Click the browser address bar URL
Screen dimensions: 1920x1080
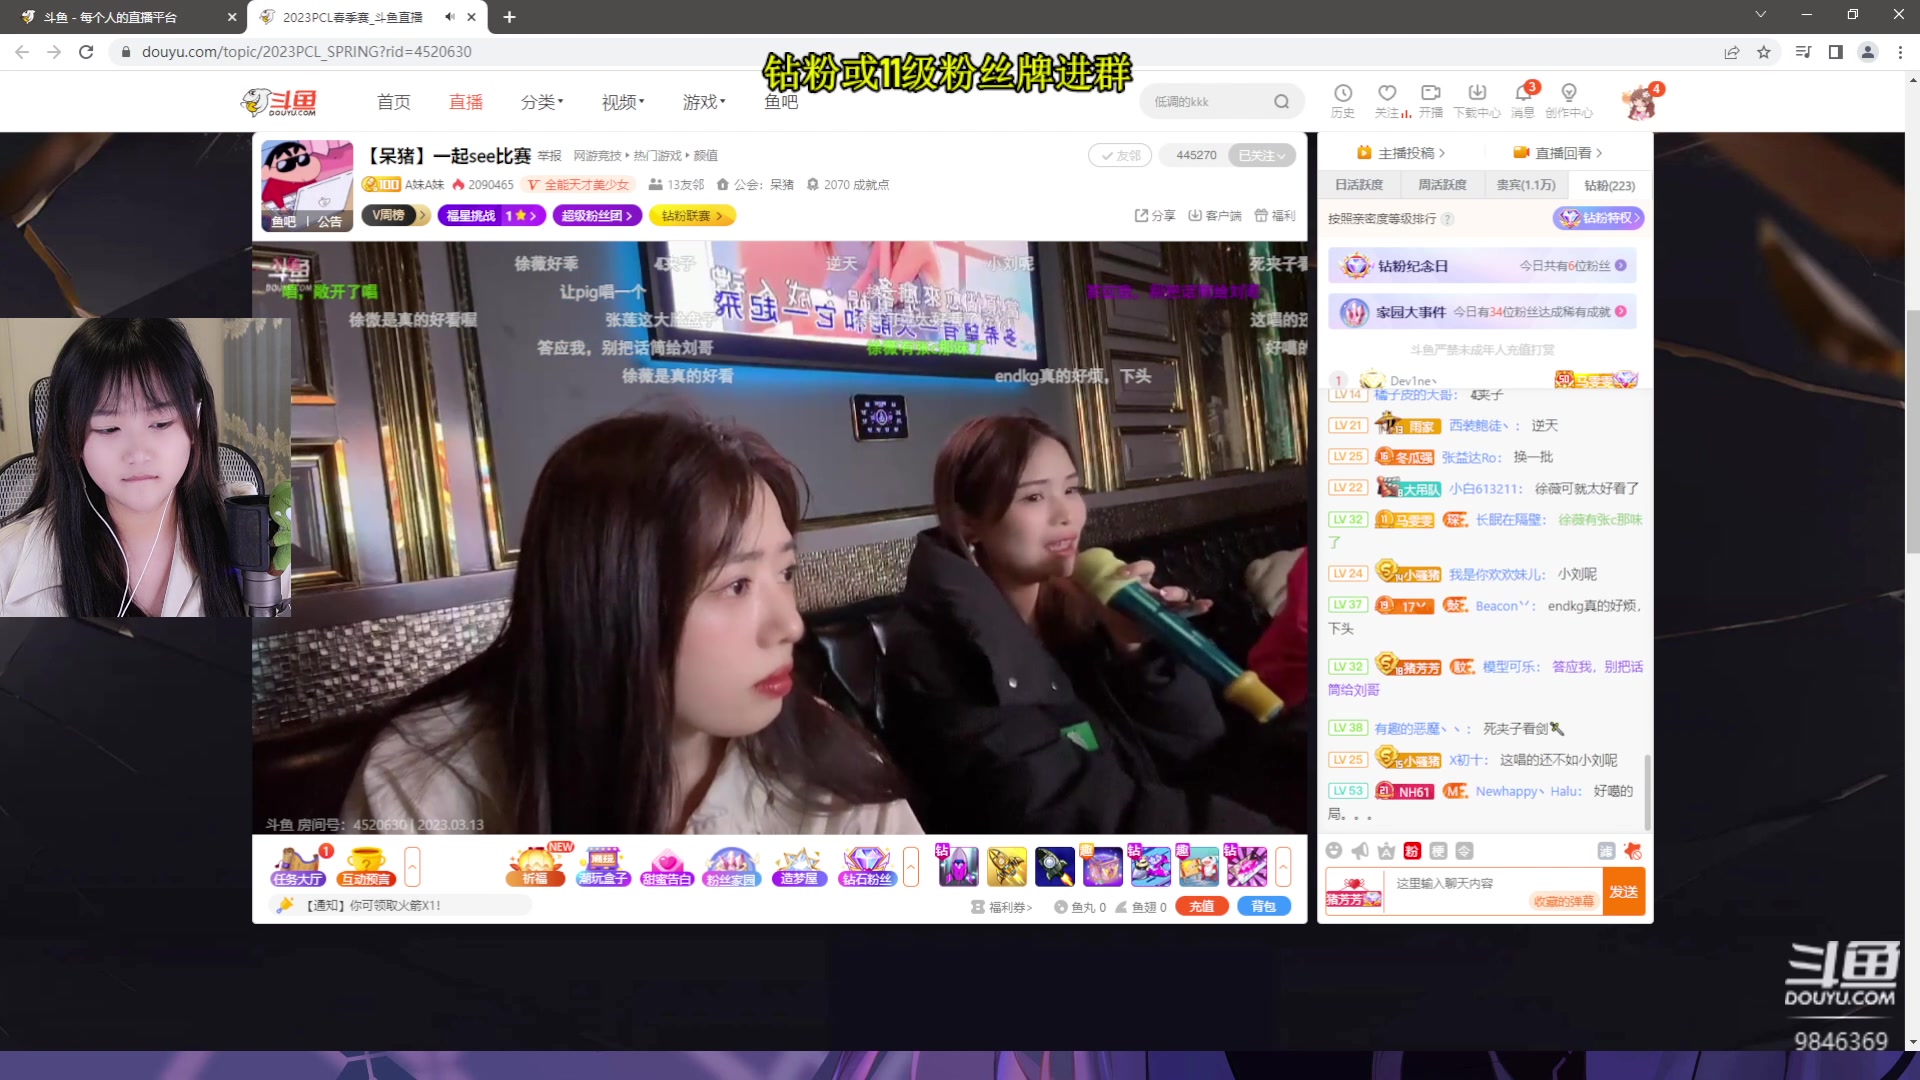307,52
